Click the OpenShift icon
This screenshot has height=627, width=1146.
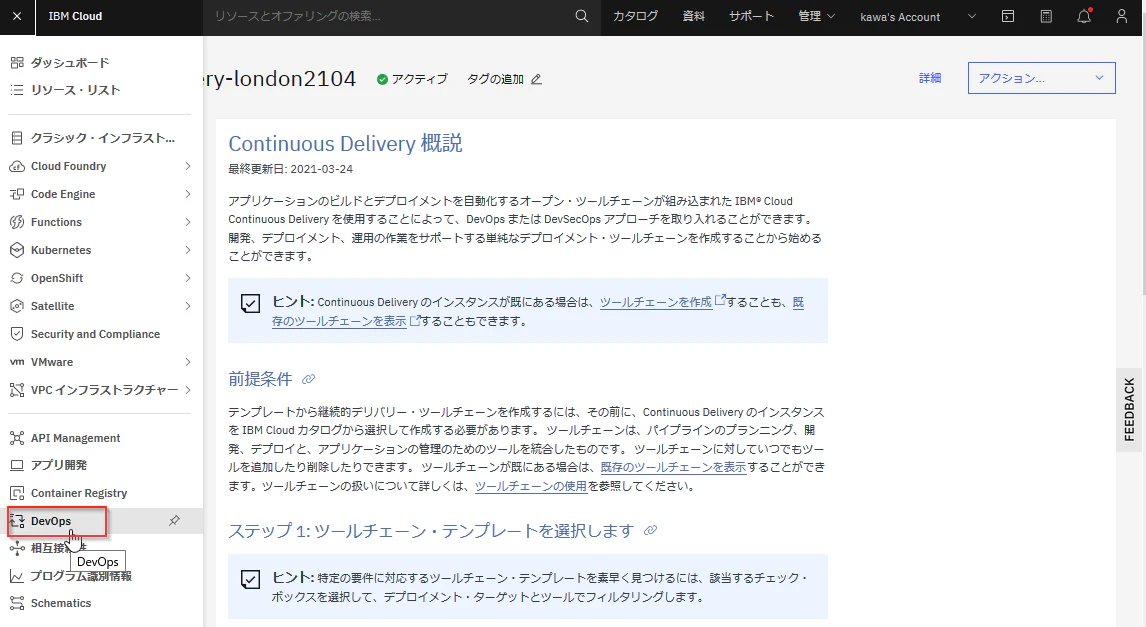[x=17, y=278]
